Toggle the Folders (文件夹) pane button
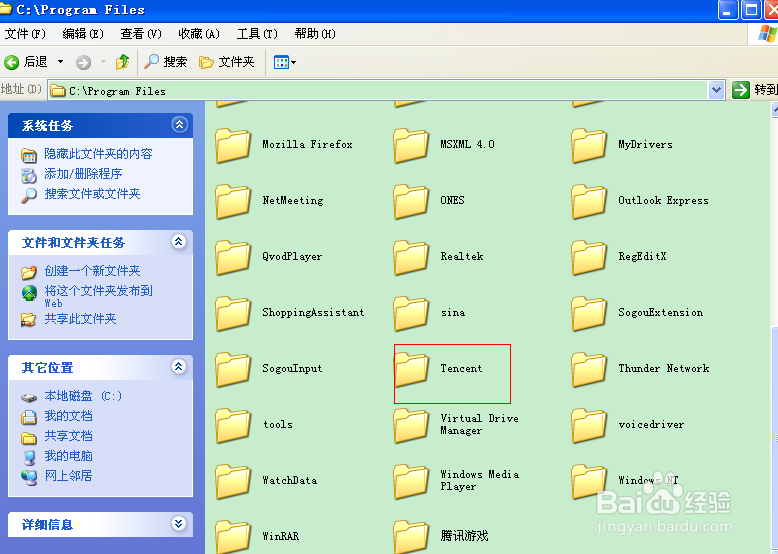The width and height of the screenshot is (778, 554). click(x=227, y=62)
